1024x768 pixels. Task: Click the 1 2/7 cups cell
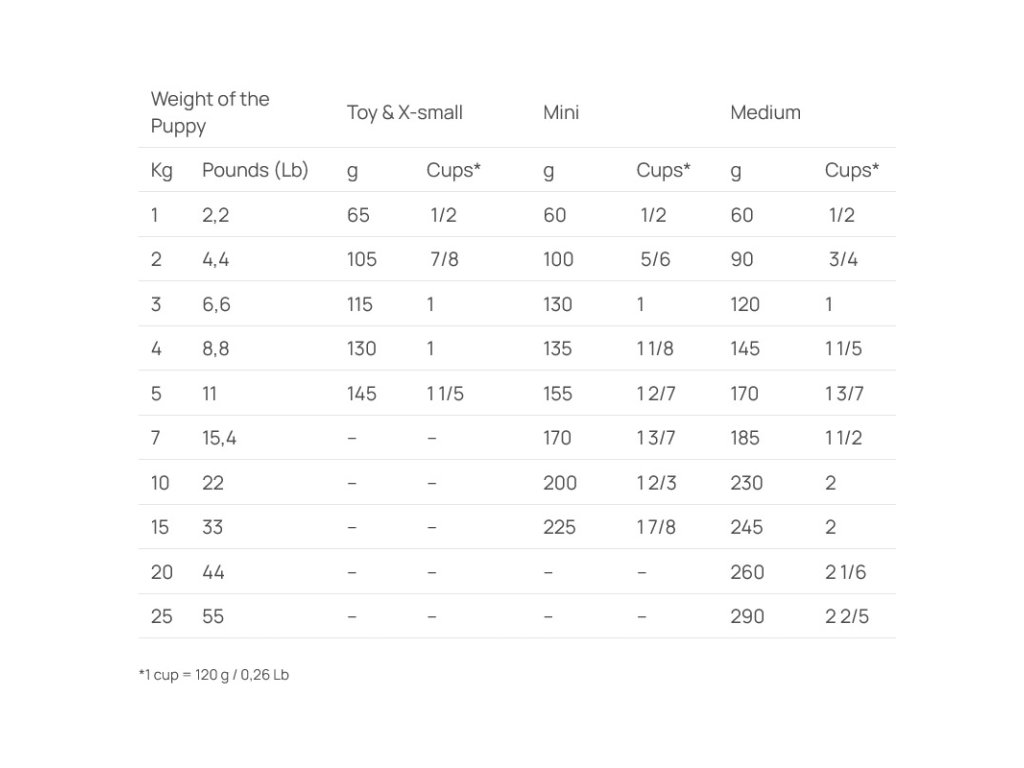656,394
